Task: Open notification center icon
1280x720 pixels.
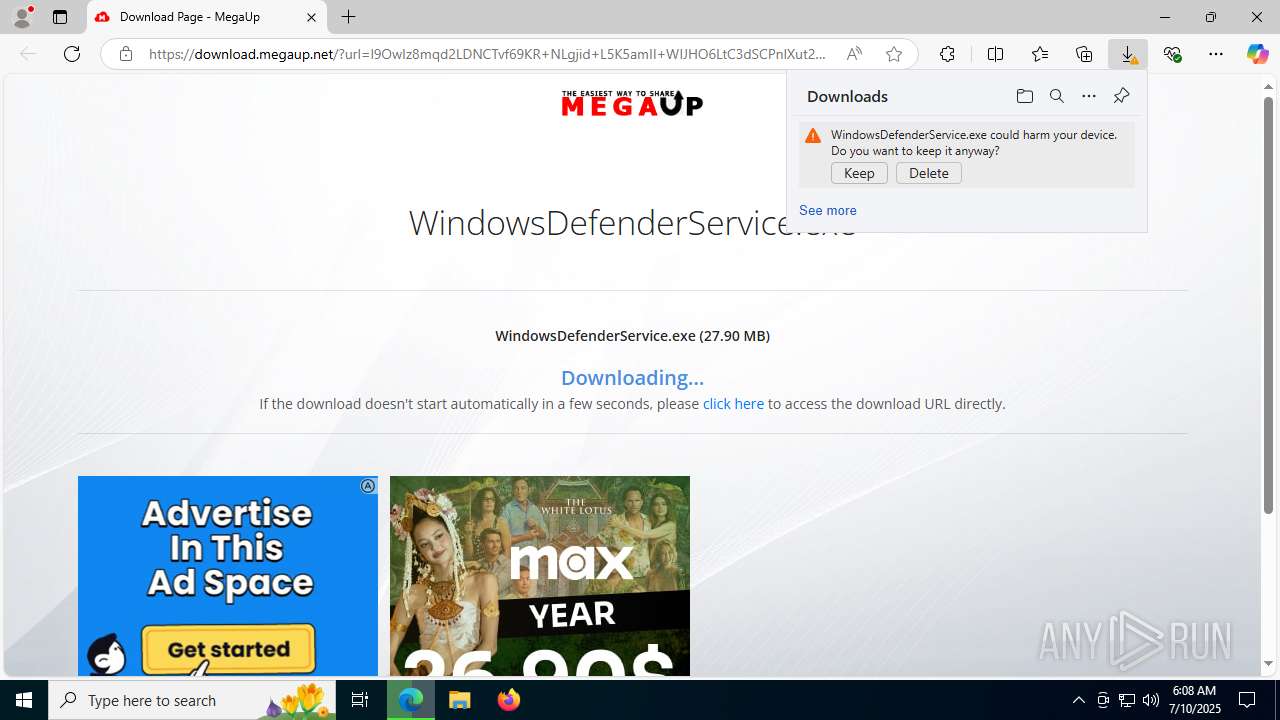Action: tap(1247, 700)
